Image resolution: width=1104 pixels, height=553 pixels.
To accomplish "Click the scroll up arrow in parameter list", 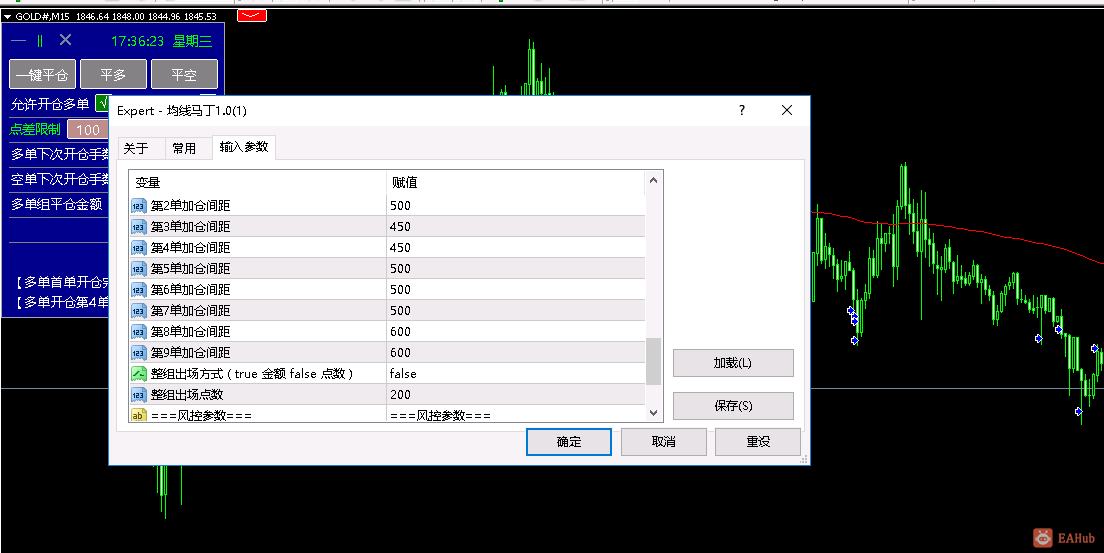I will (653, 180).
